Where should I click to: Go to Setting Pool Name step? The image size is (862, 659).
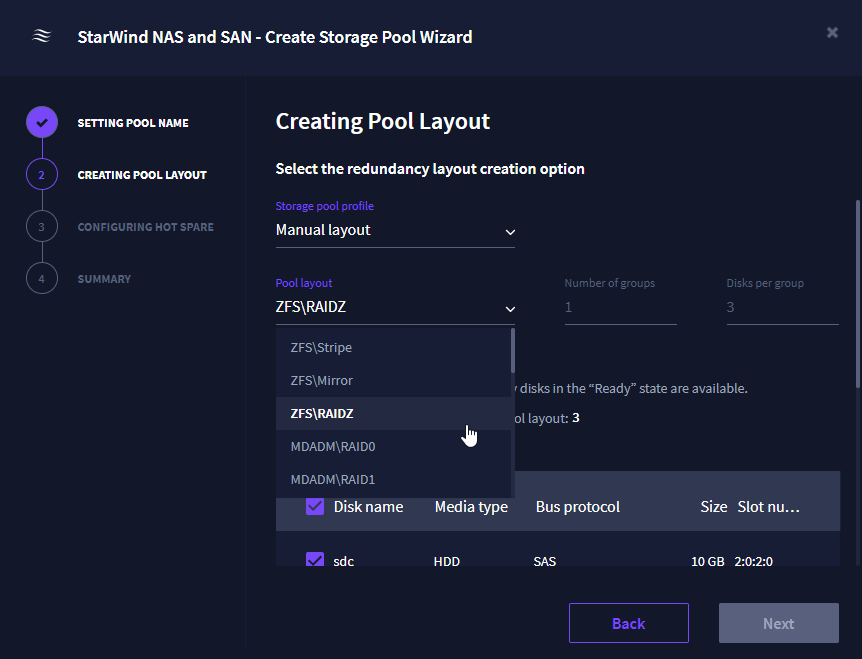click(133, 123)
